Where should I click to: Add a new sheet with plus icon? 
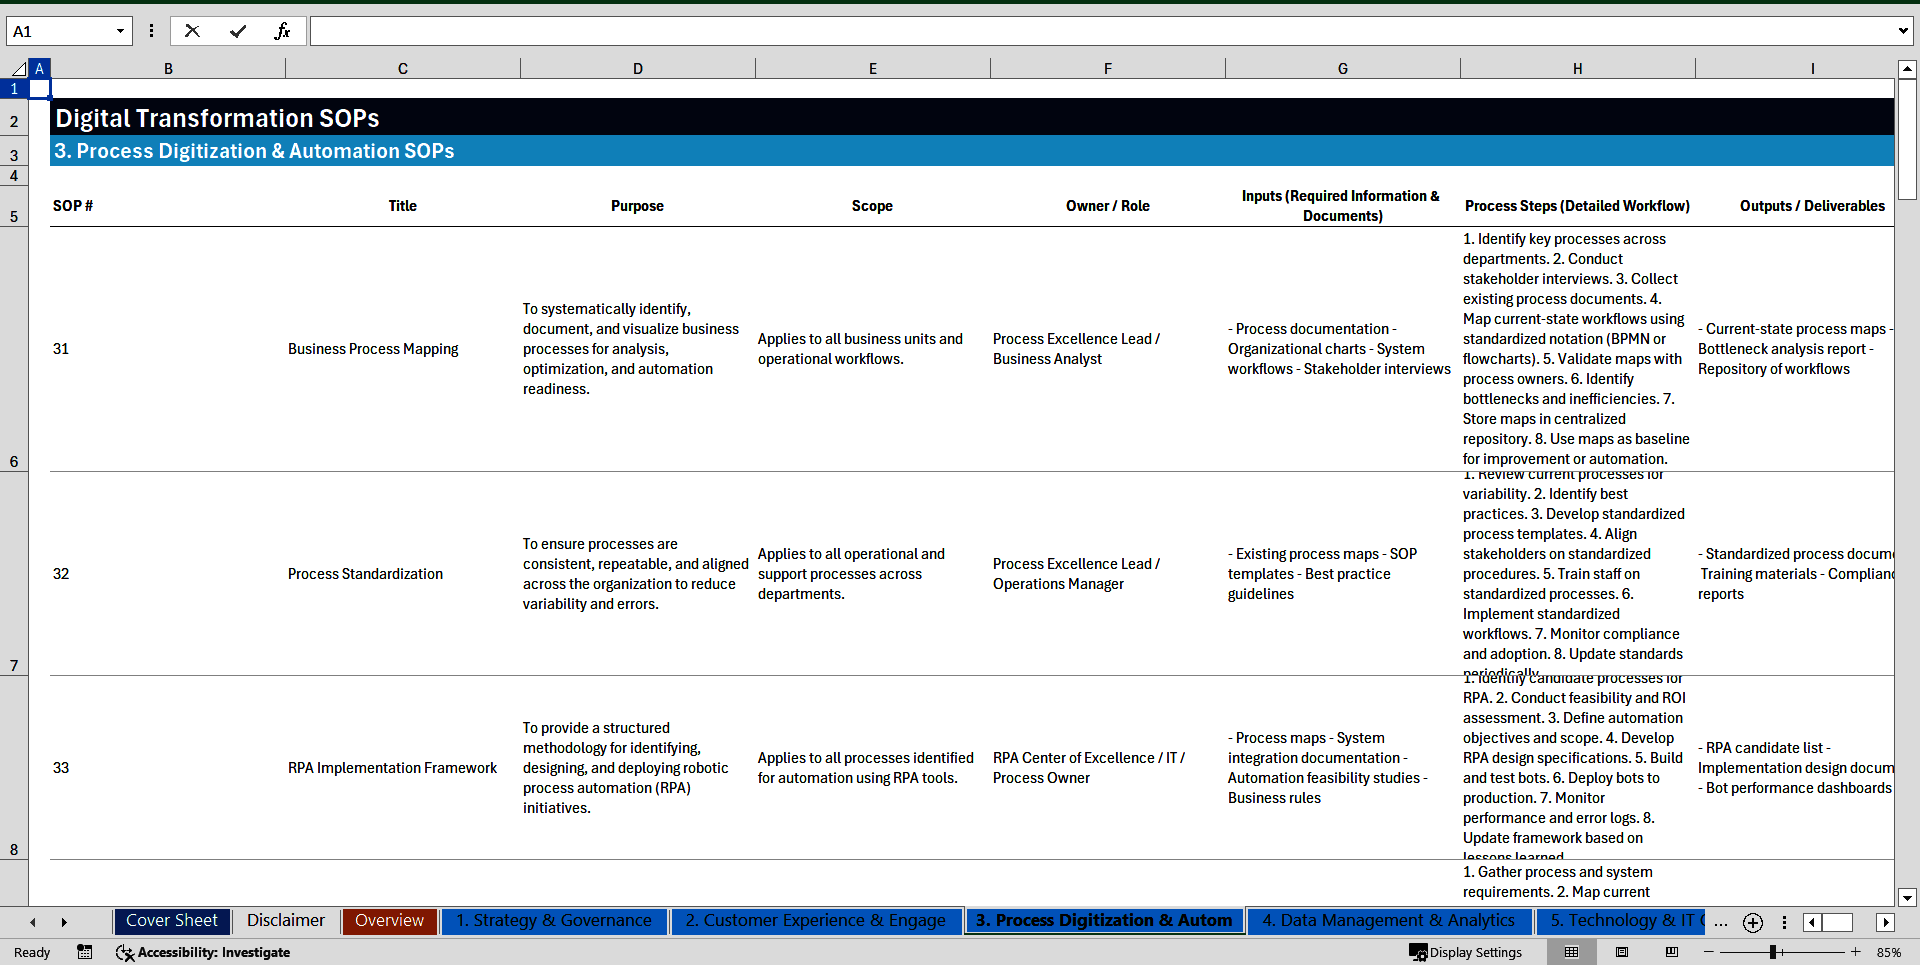pos(1752,922)
